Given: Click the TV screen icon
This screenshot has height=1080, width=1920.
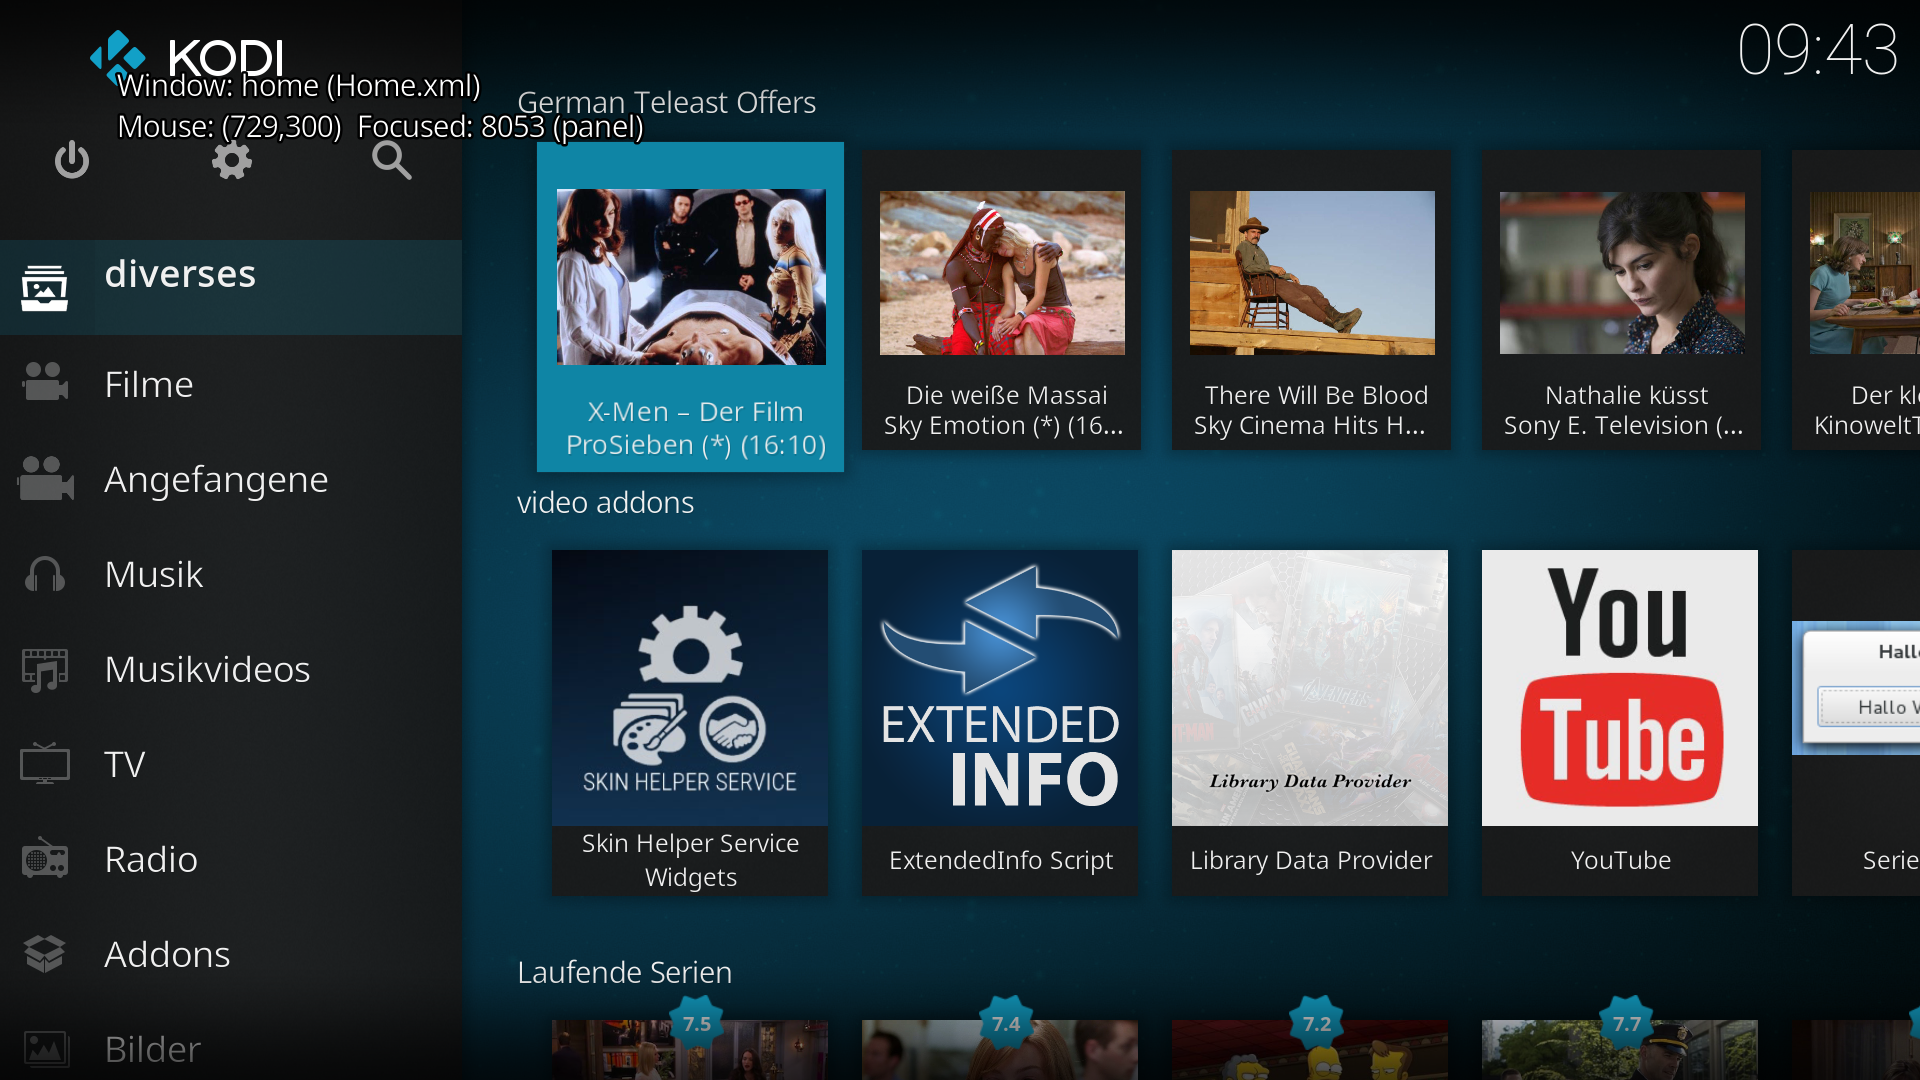Looking at the screenshot, I should (x=45, y=764).
